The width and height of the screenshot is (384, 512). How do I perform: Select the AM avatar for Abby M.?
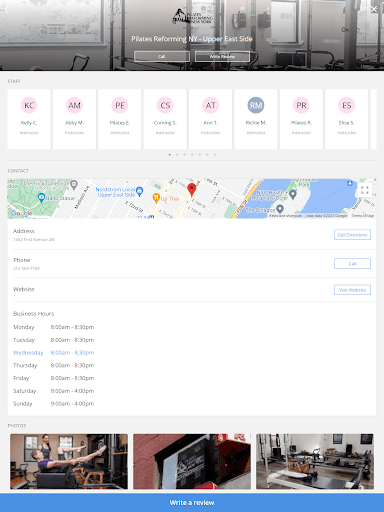[x=74, y=105]
